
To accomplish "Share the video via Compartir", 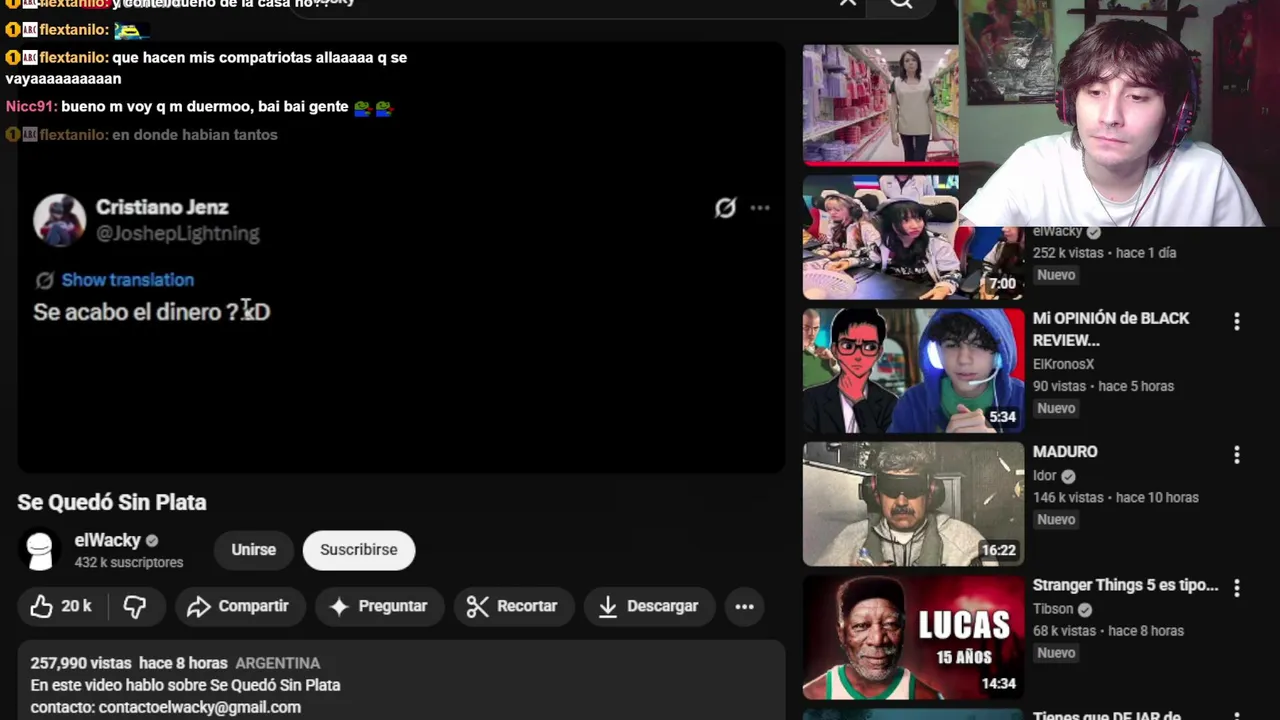I will (x=240, y=606).
